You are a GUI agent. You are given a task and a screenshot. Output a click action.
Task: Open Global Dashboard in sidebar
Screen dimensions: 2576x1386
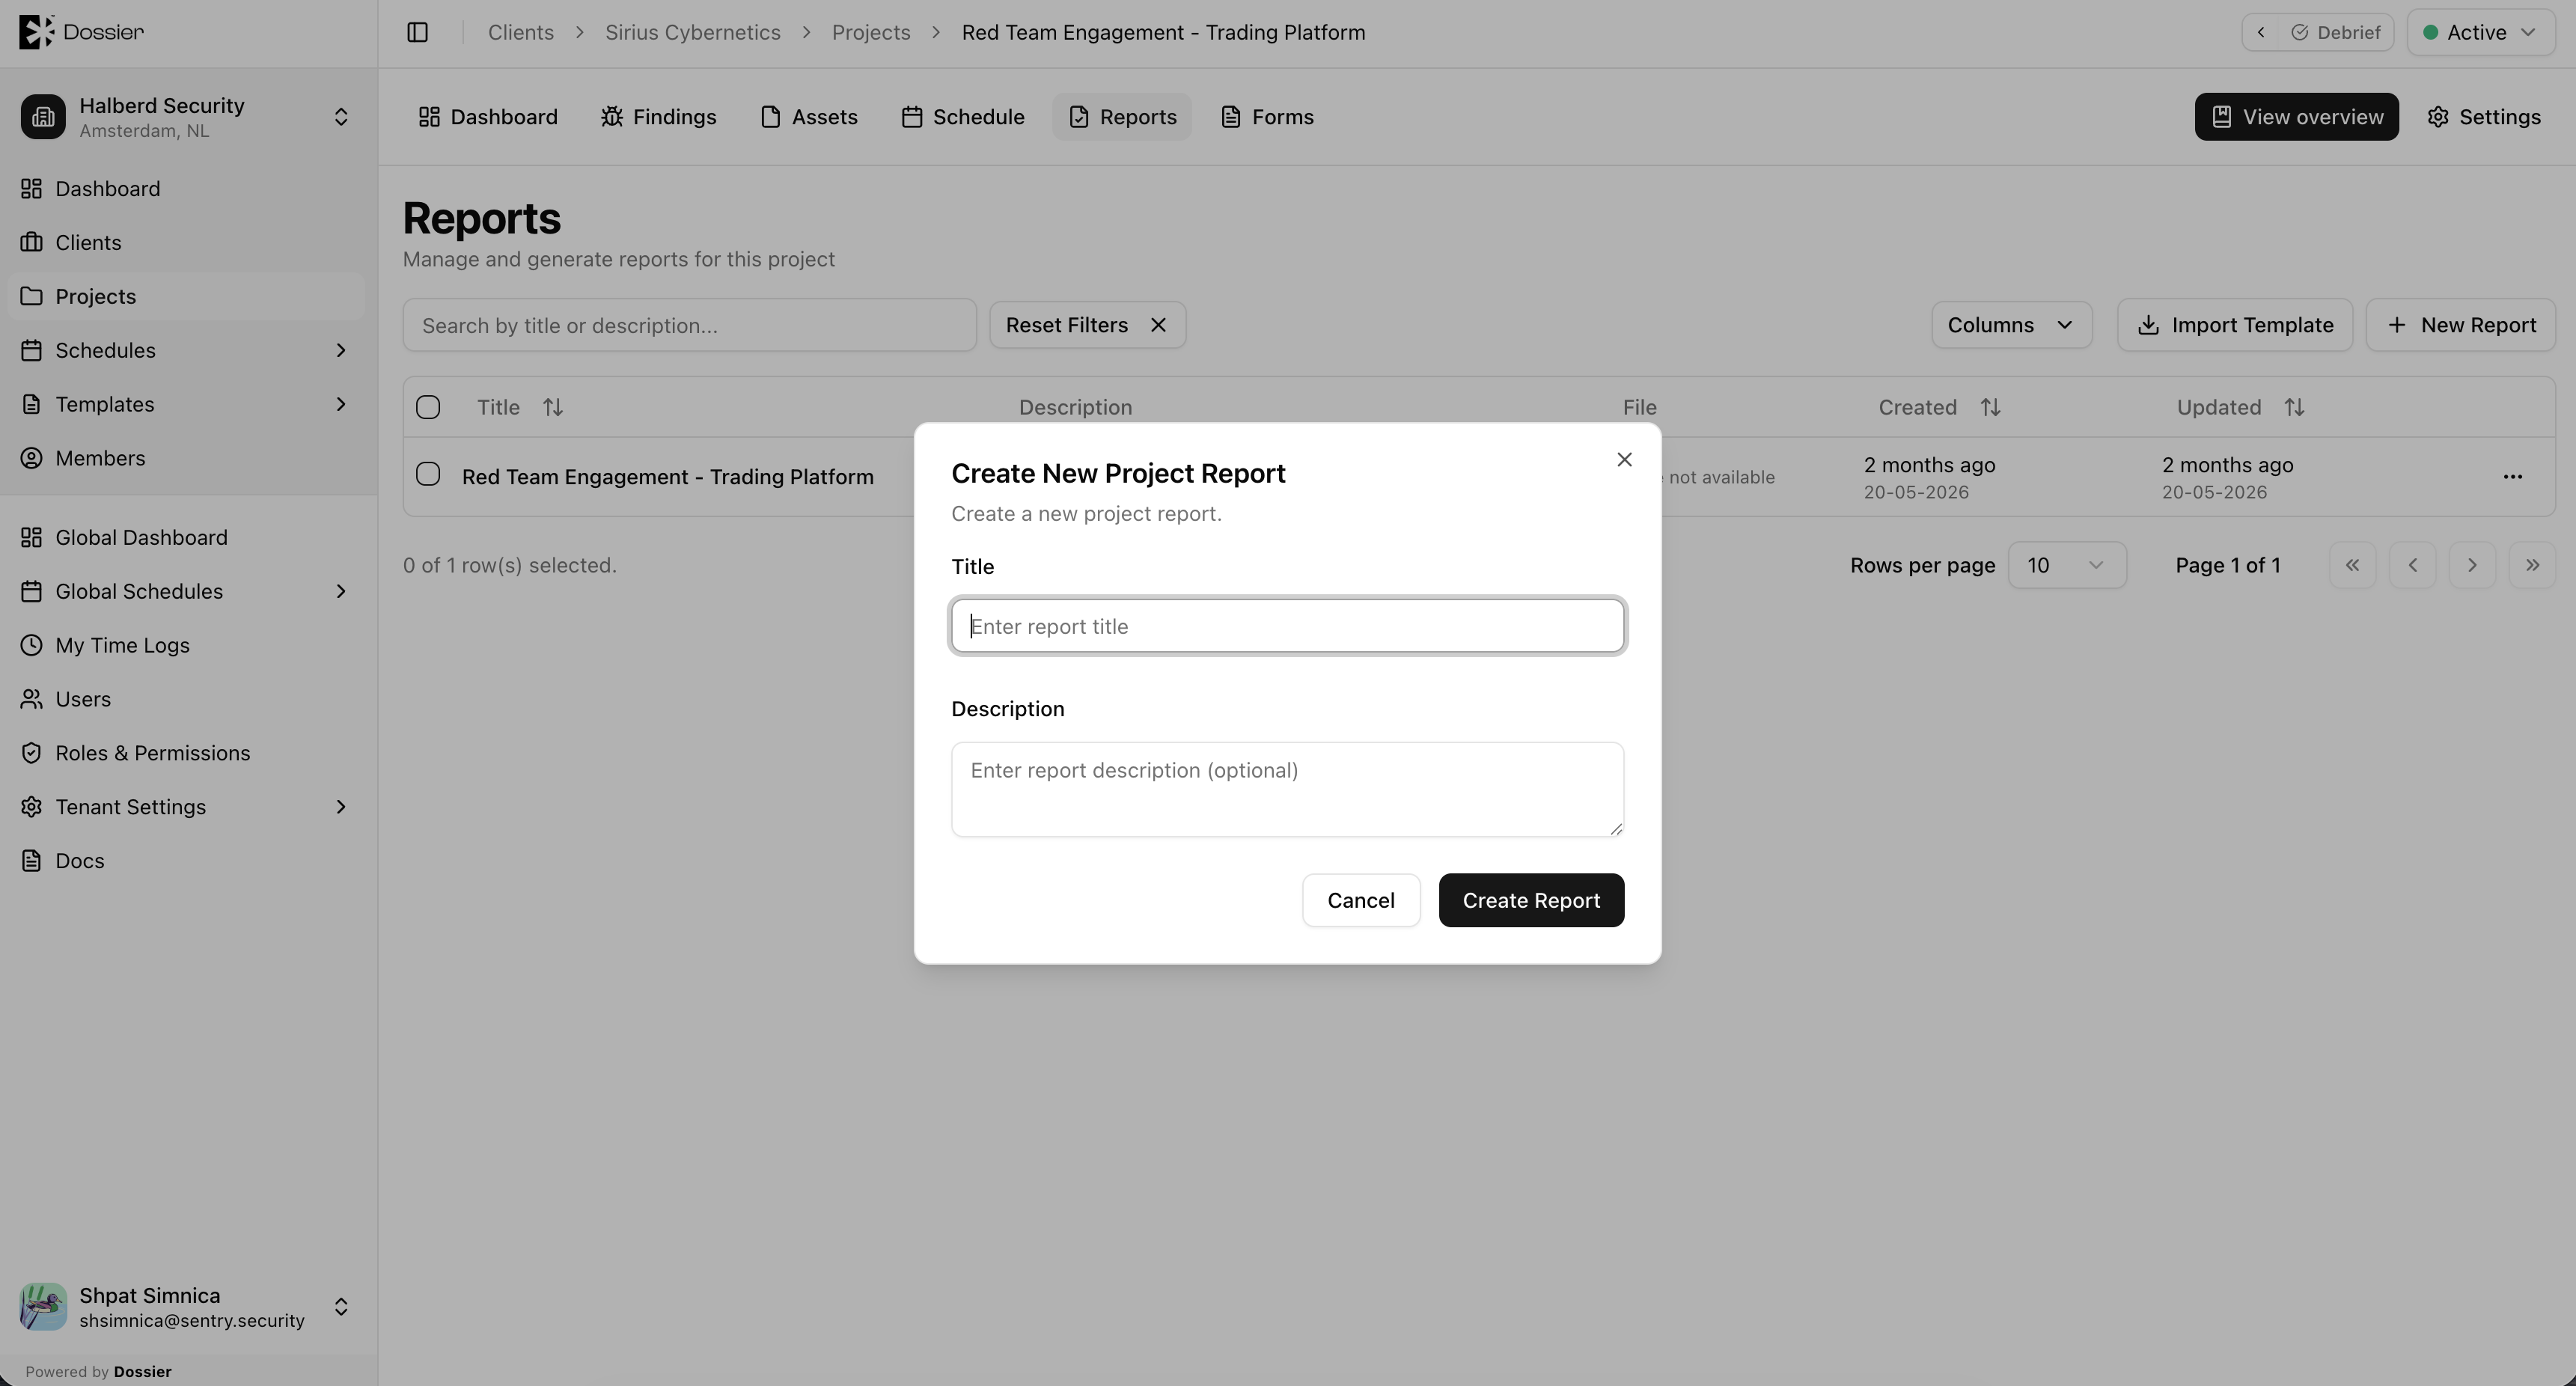[x=186, y=538]
